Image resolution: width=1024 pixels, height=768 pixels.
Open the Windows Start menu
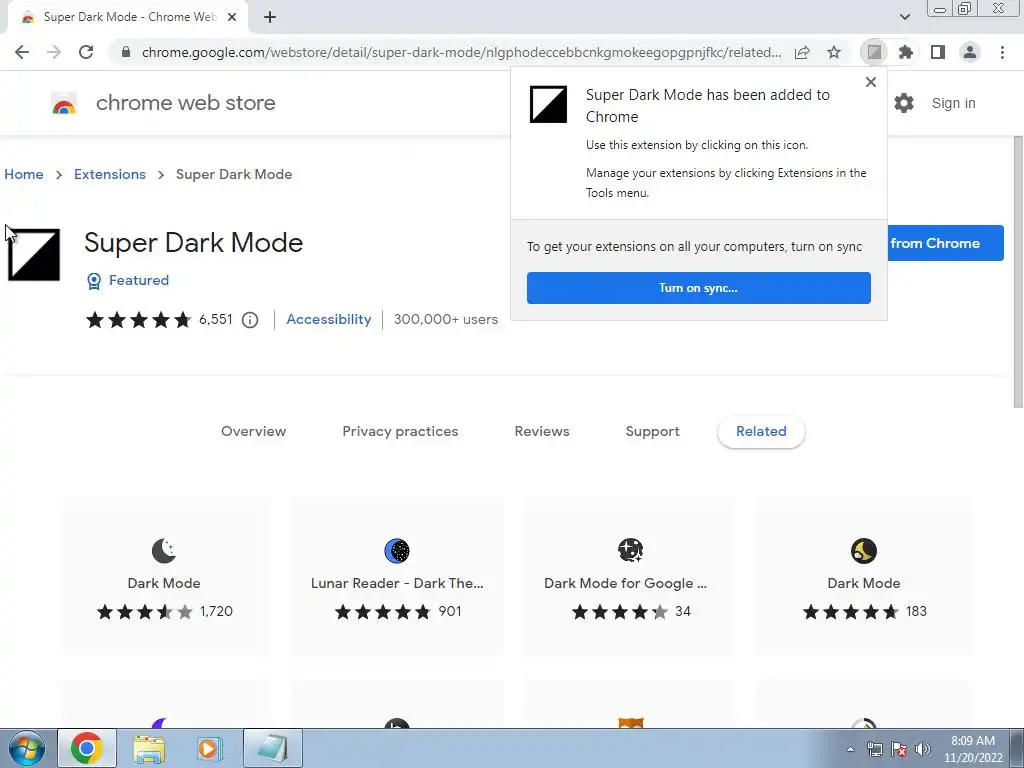pyautogui.click(x=27, y=748)
